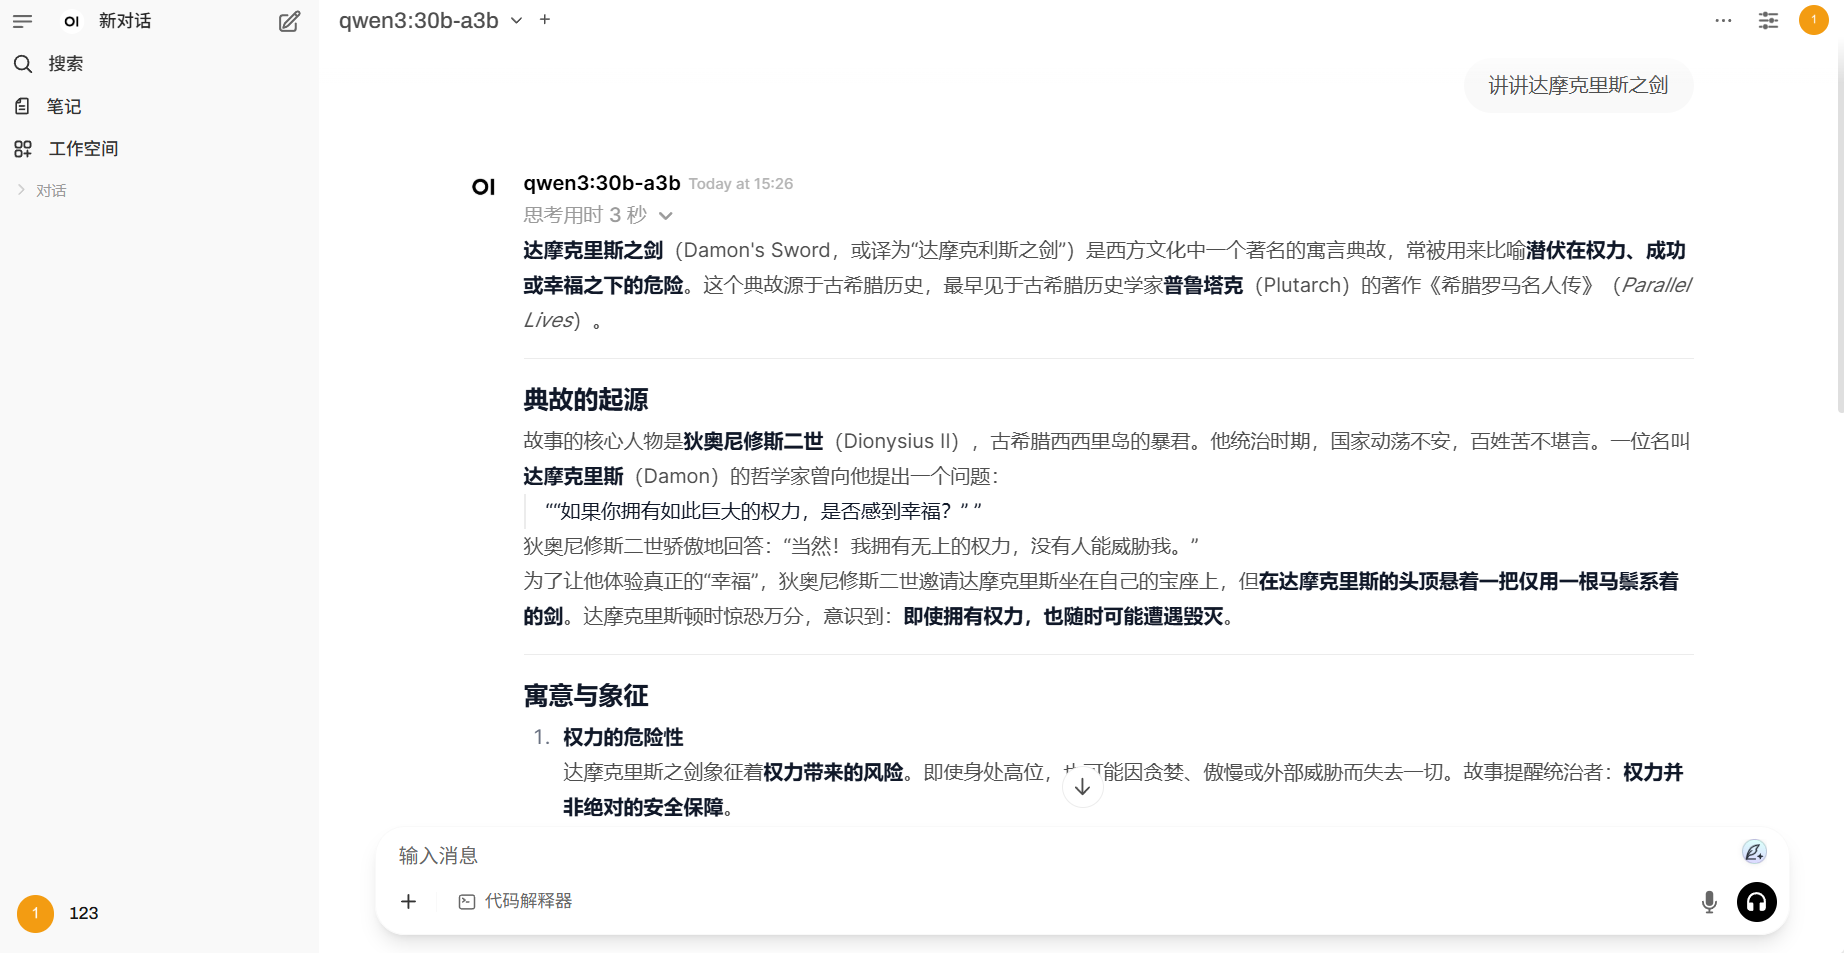
Task: Start voice input with the microphone icon
Action: point(1709,902)
